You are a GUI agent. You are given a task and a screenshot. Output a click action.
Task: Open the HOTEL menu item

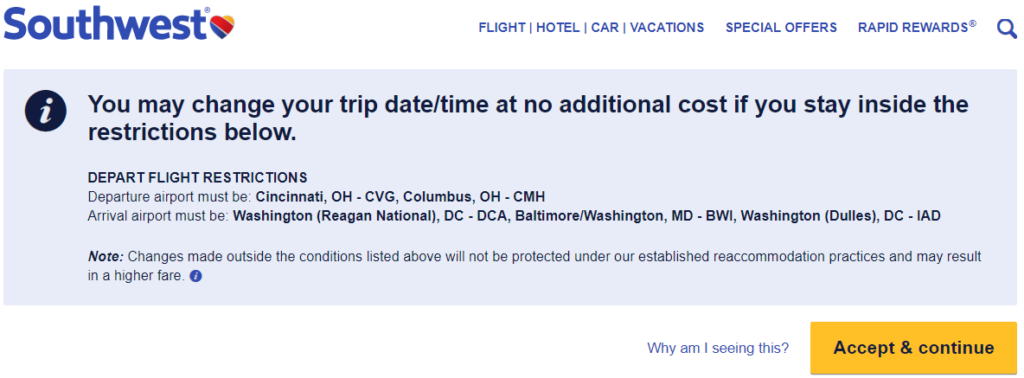558,27
